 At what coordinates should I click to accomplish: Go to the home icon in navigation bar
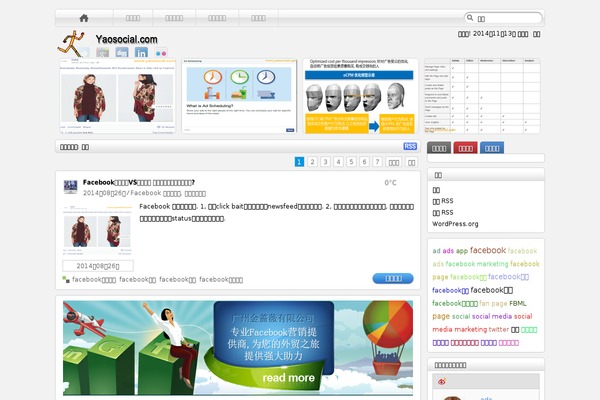click(x=84, y=18)
